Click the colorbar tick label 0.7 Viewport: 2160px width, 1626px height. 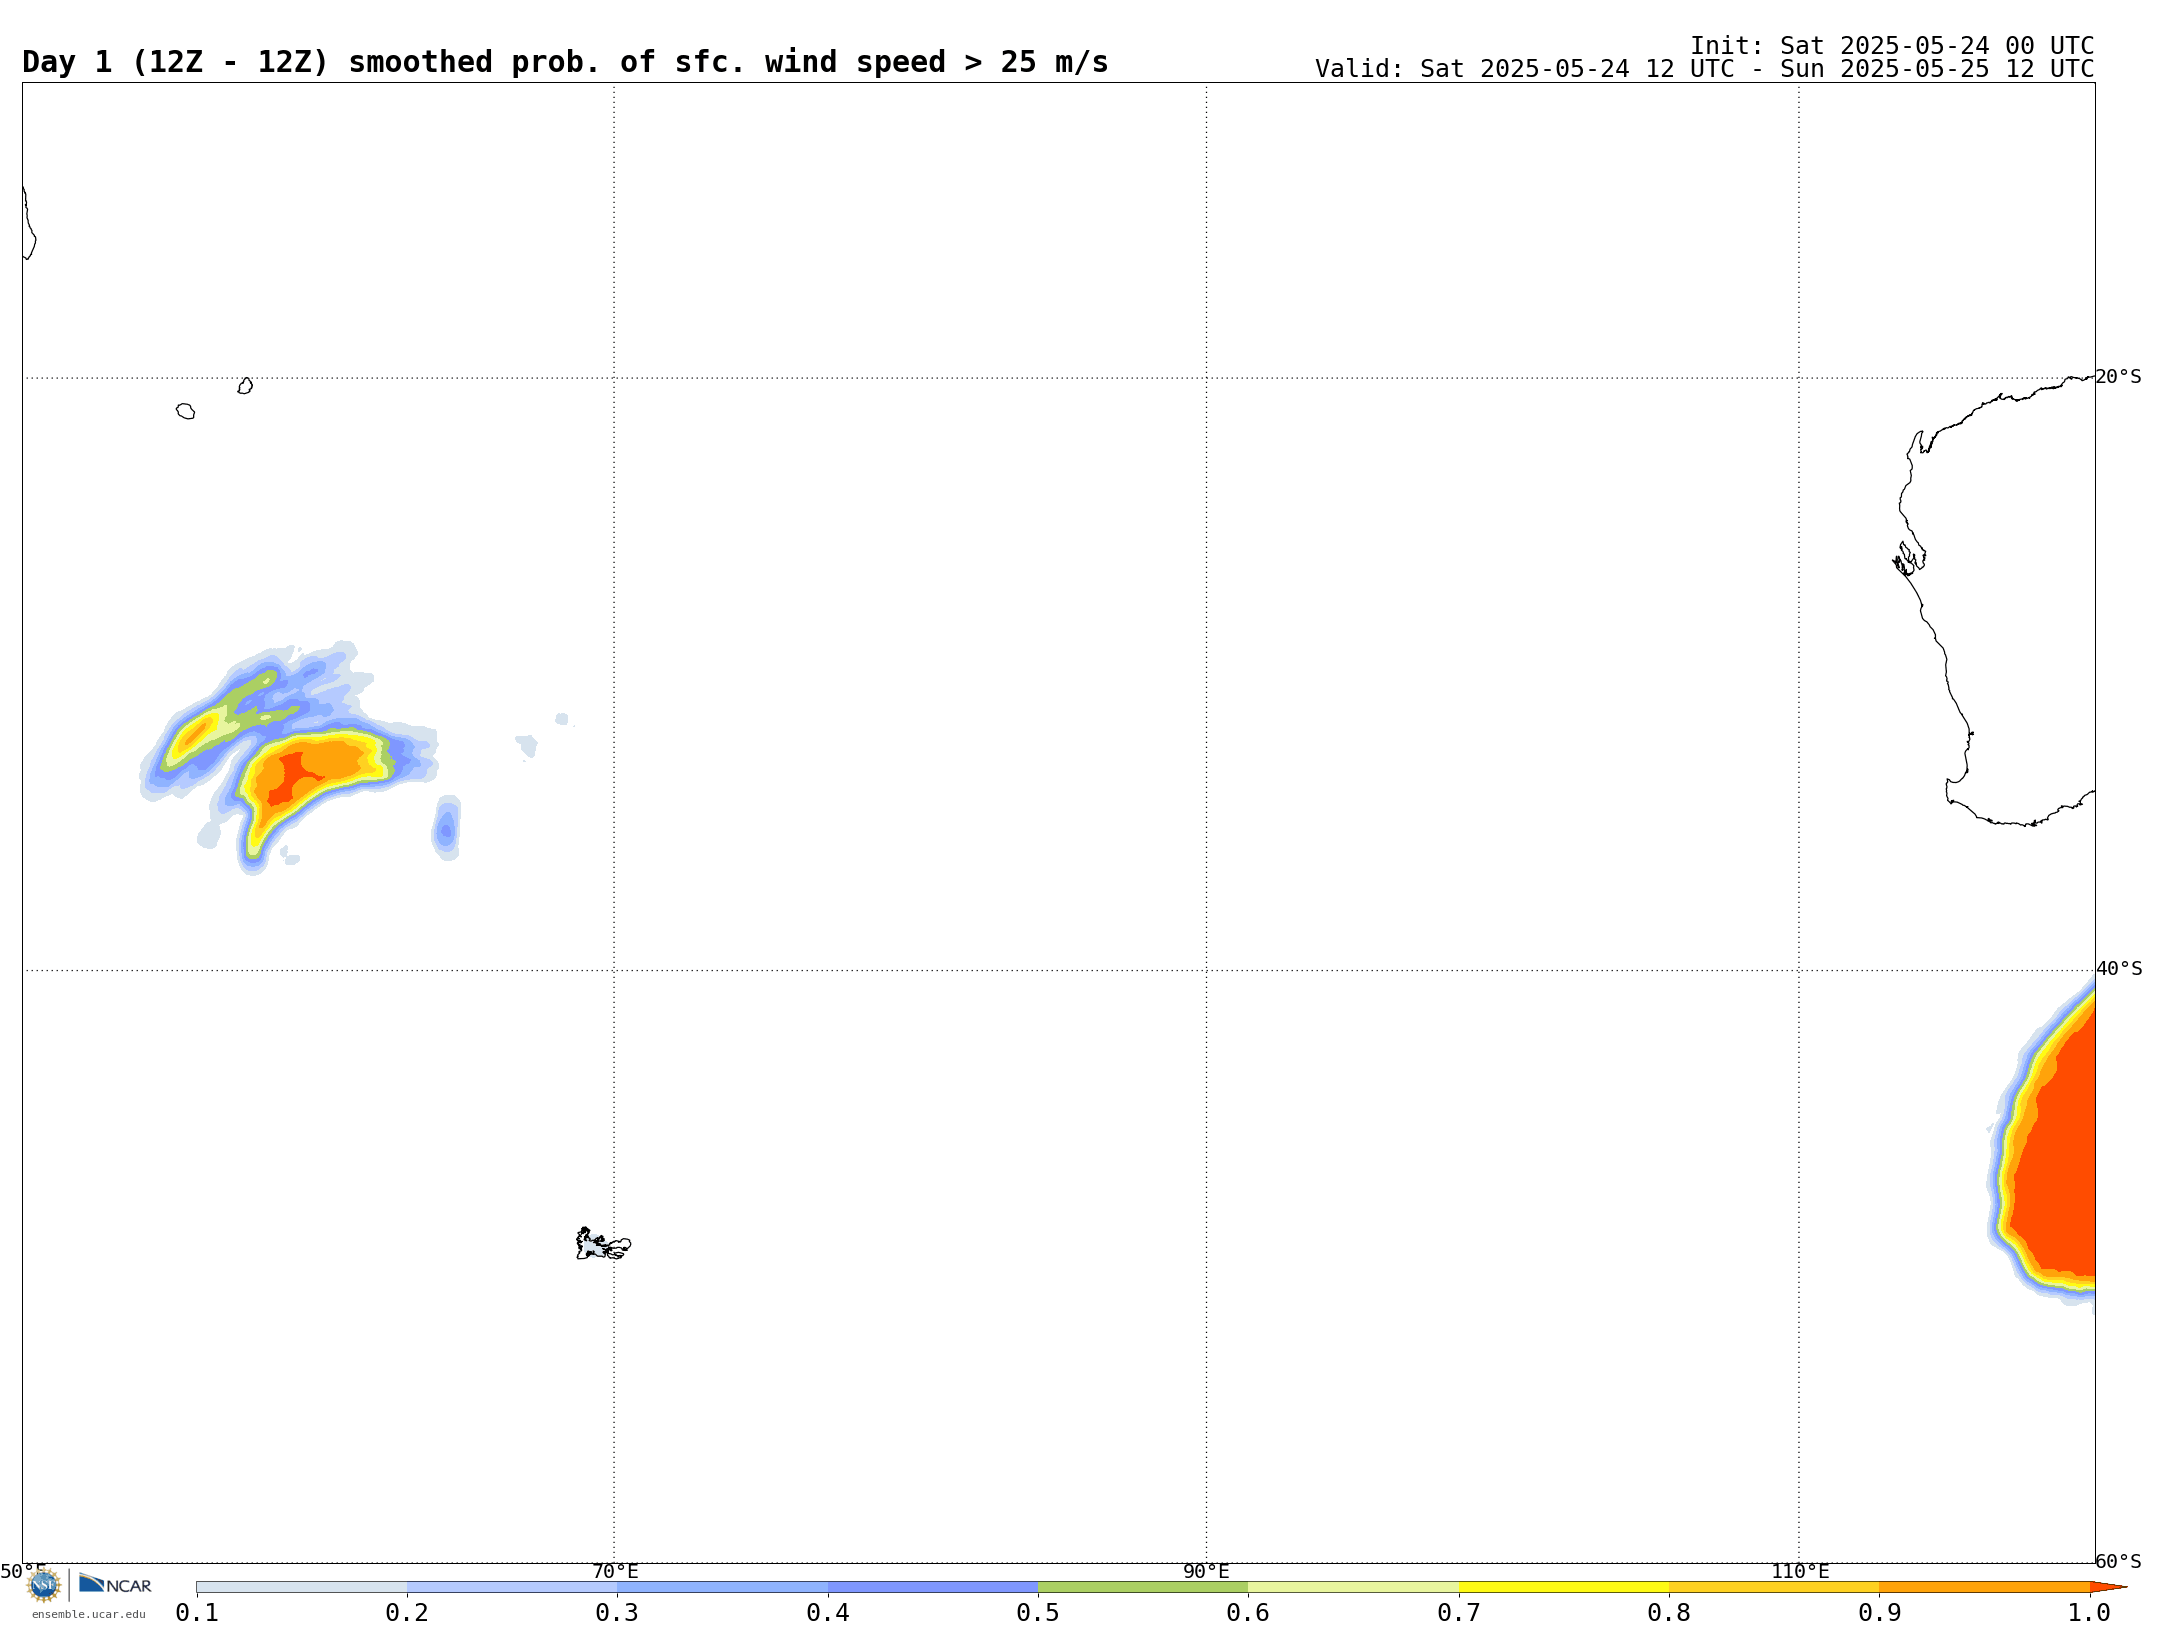tap(1459, 1613)
